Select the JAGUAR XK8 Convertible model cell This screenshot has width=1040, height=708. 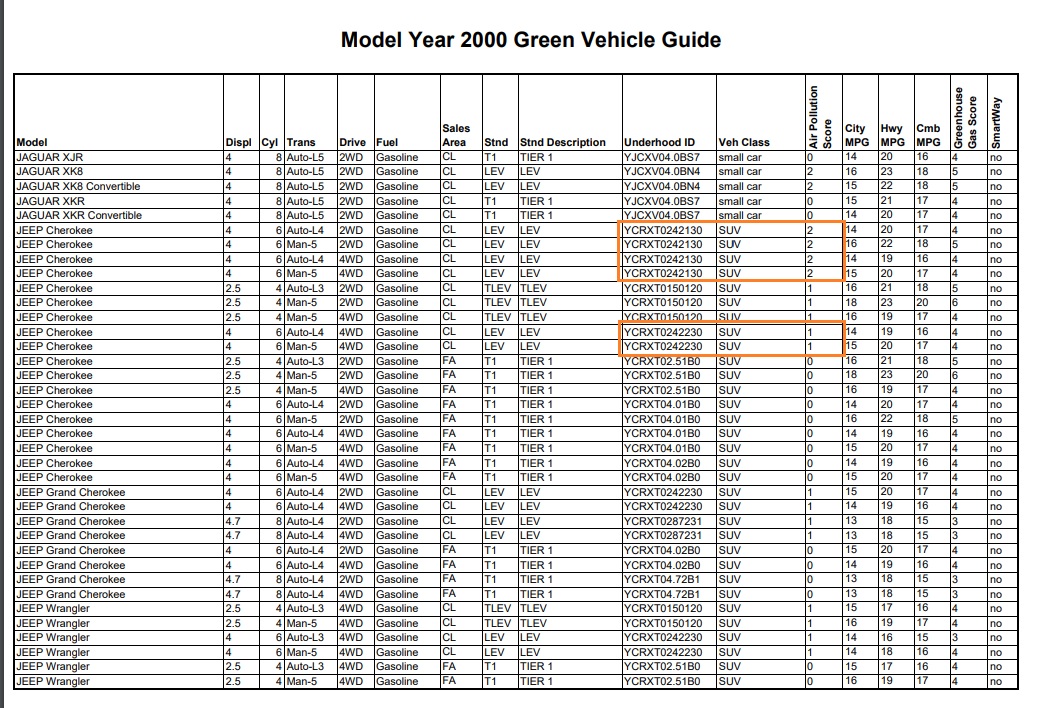tap(79, 186)
